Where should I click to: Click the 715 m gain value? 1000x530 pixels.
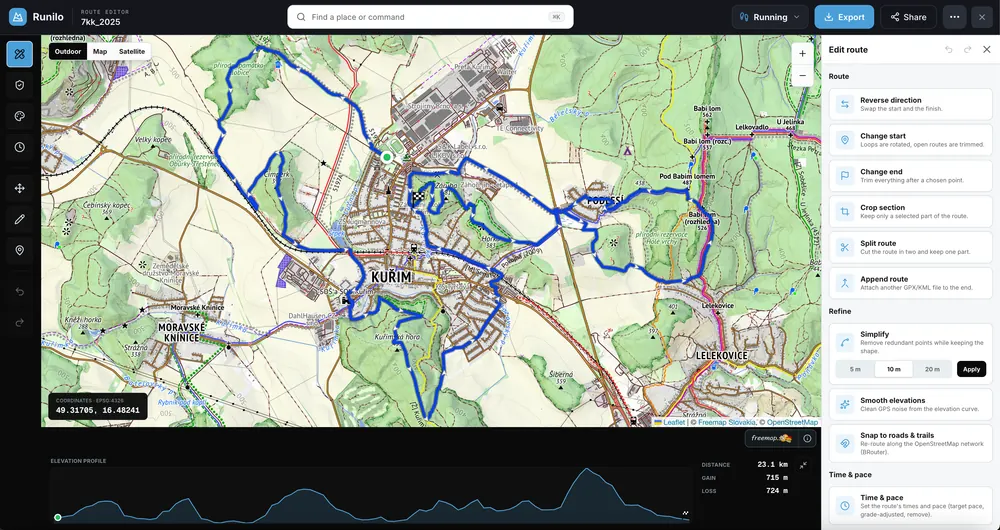776,478
